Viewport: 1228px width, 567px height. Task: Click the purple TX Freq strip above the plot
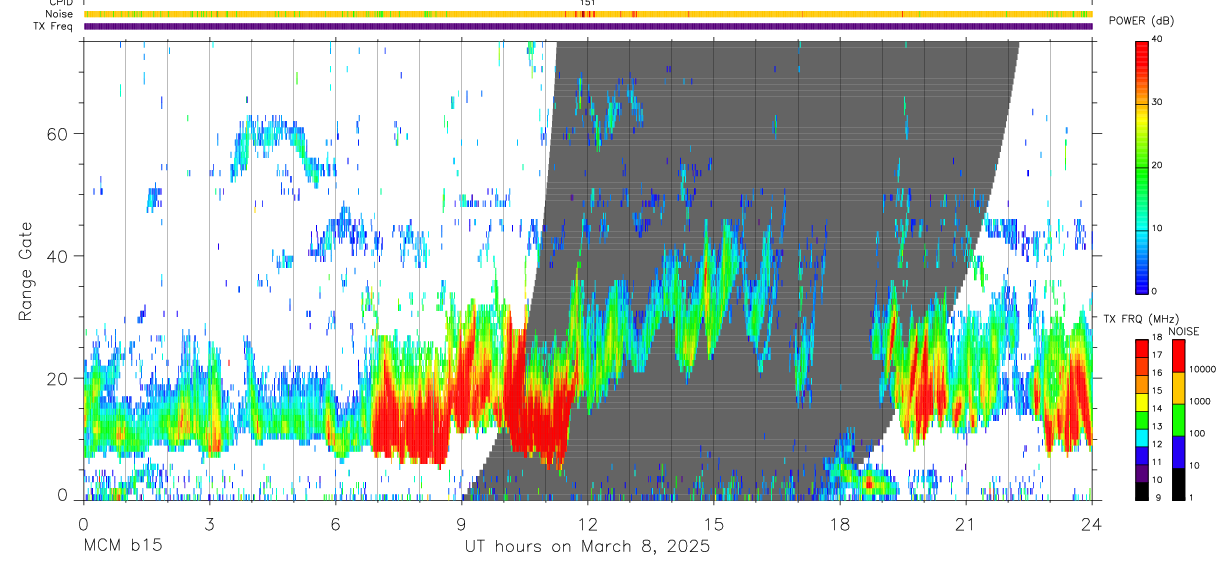coord(588,26)
